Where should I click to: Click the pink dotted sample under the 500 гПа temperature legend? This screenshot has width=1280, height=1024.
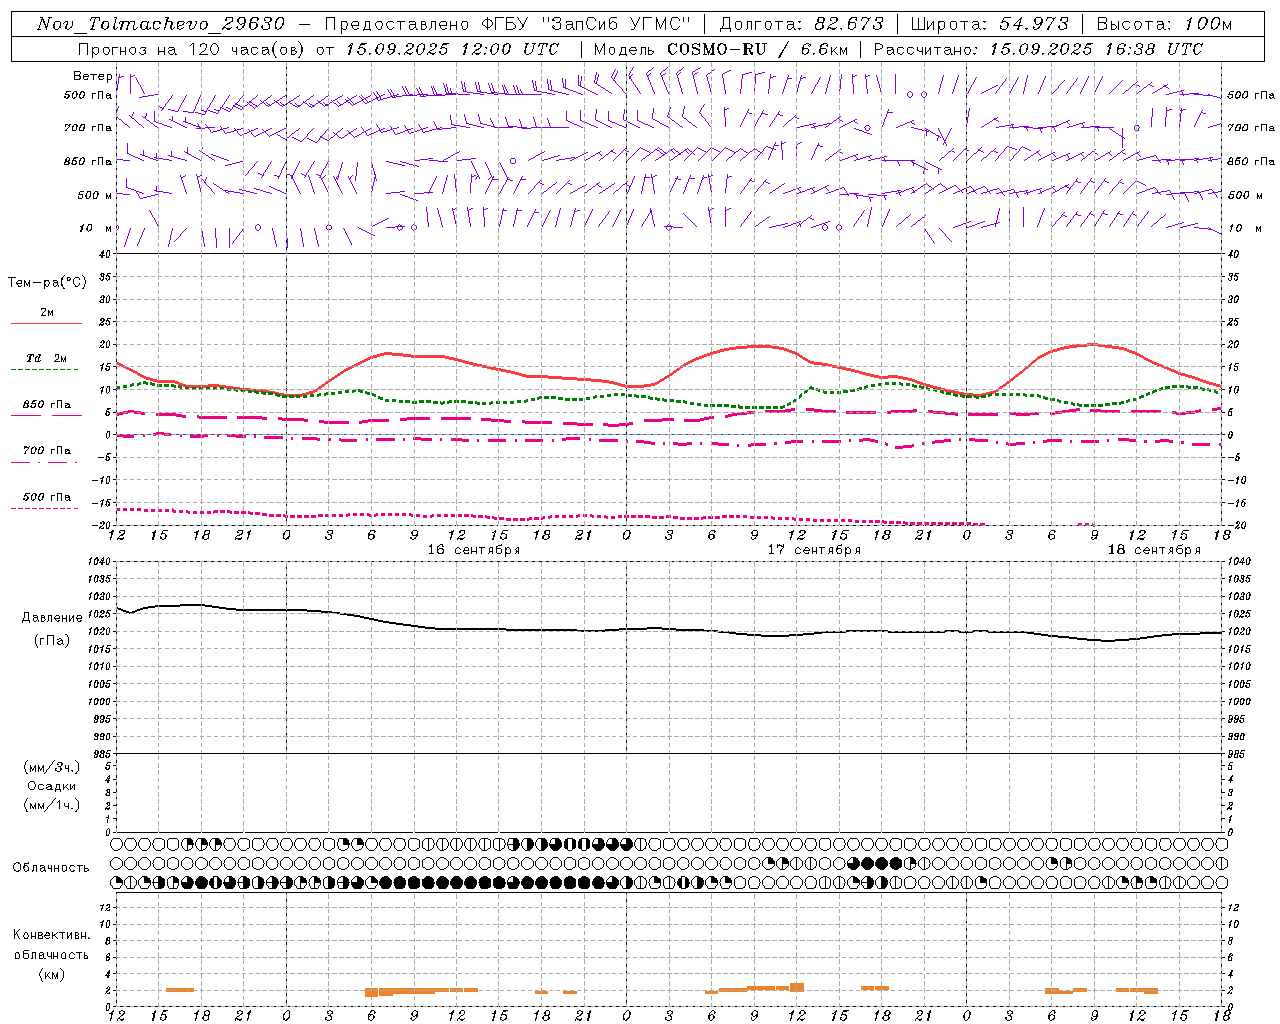[45, 508]
